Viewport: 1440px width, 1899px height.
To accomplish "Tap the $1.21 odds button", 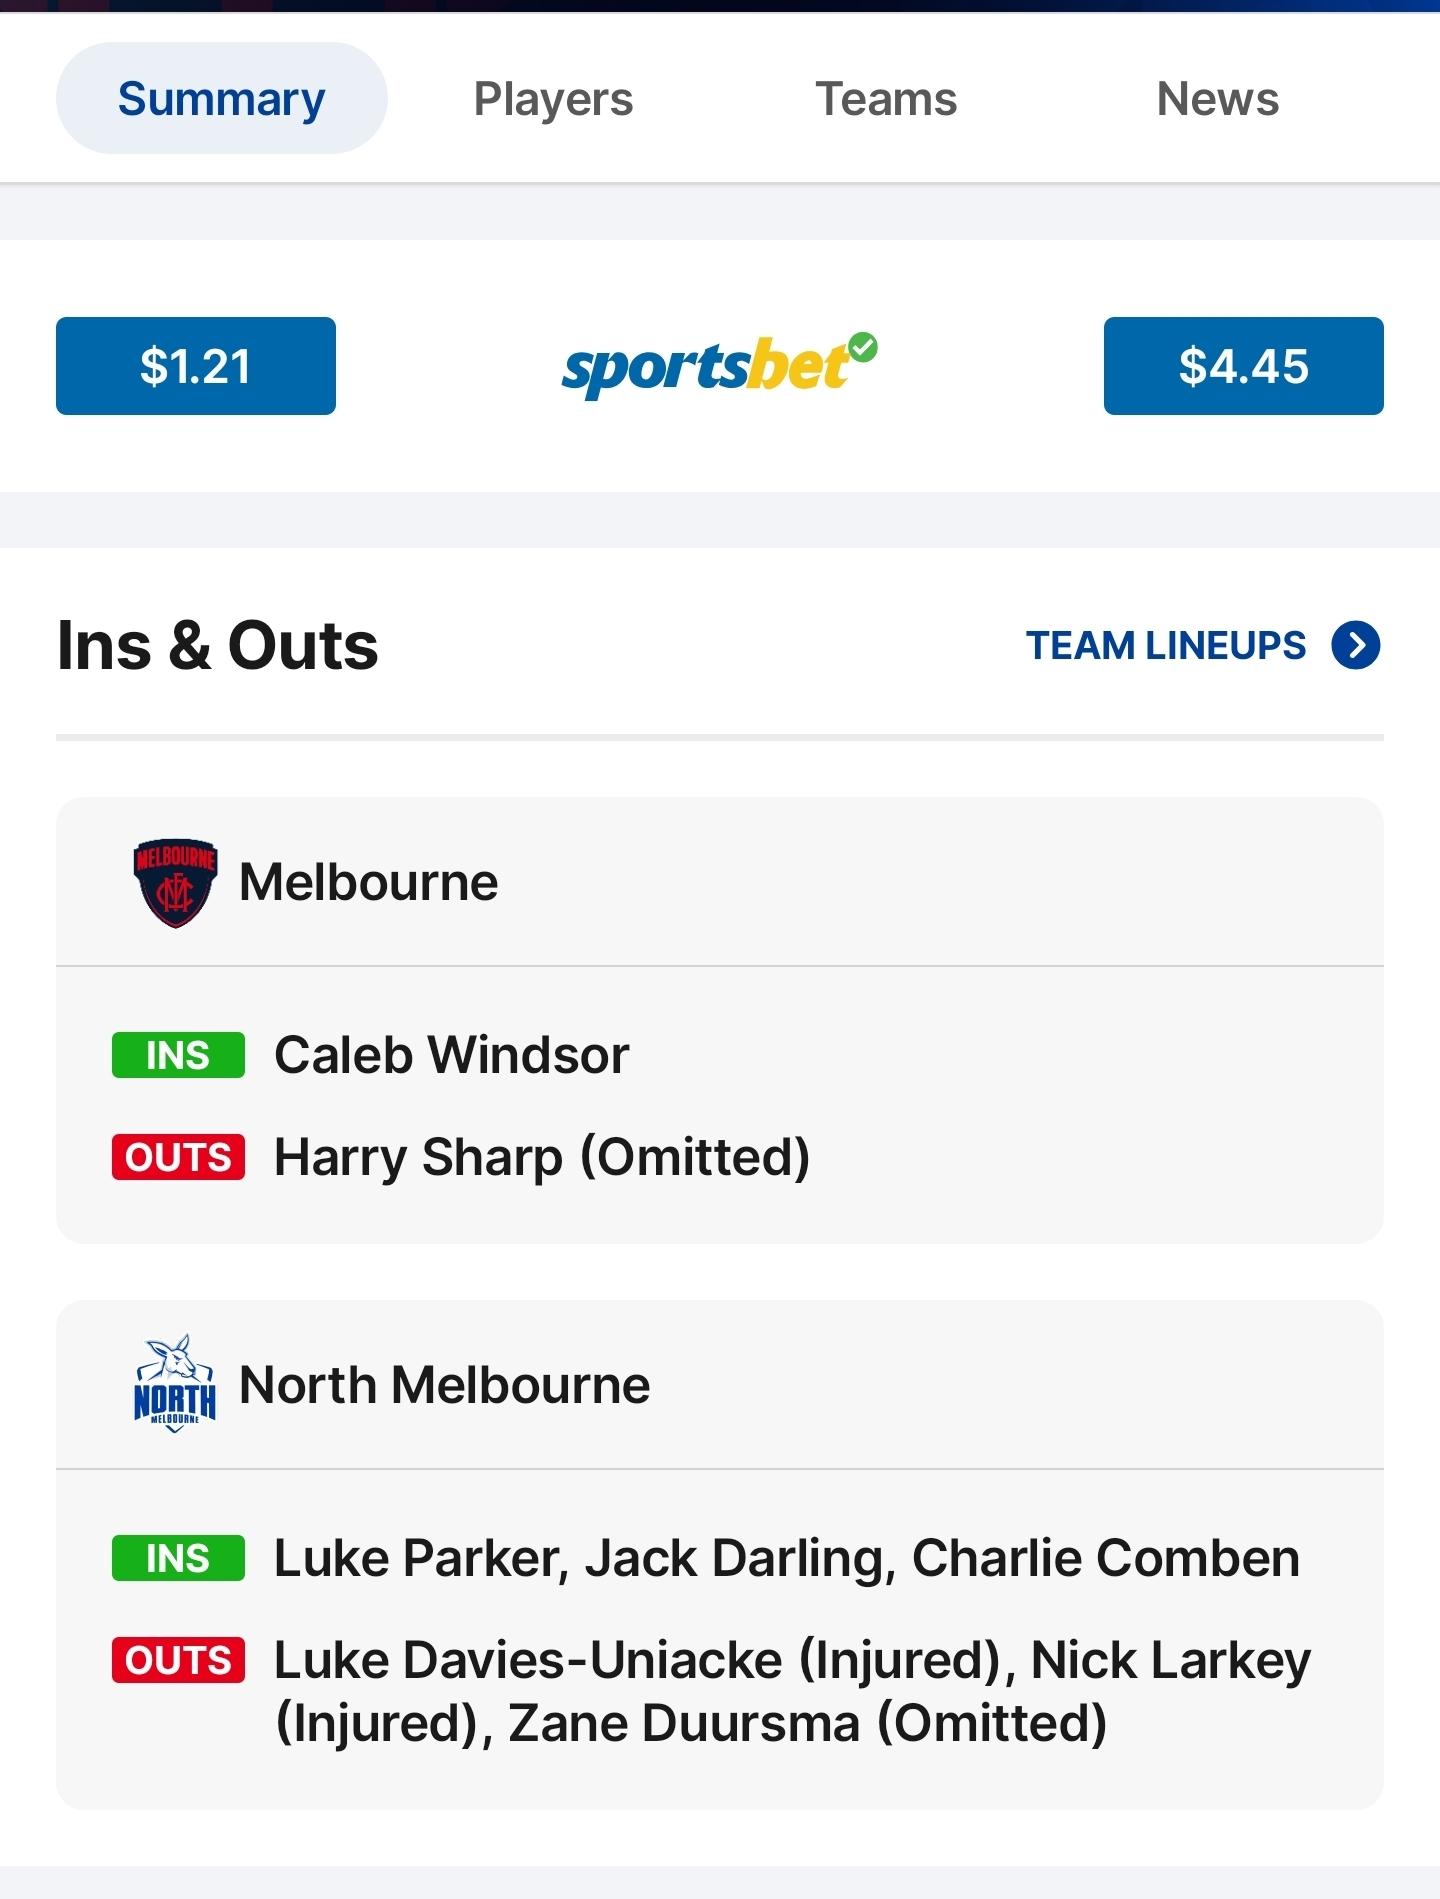I will [x=196, y=366].
